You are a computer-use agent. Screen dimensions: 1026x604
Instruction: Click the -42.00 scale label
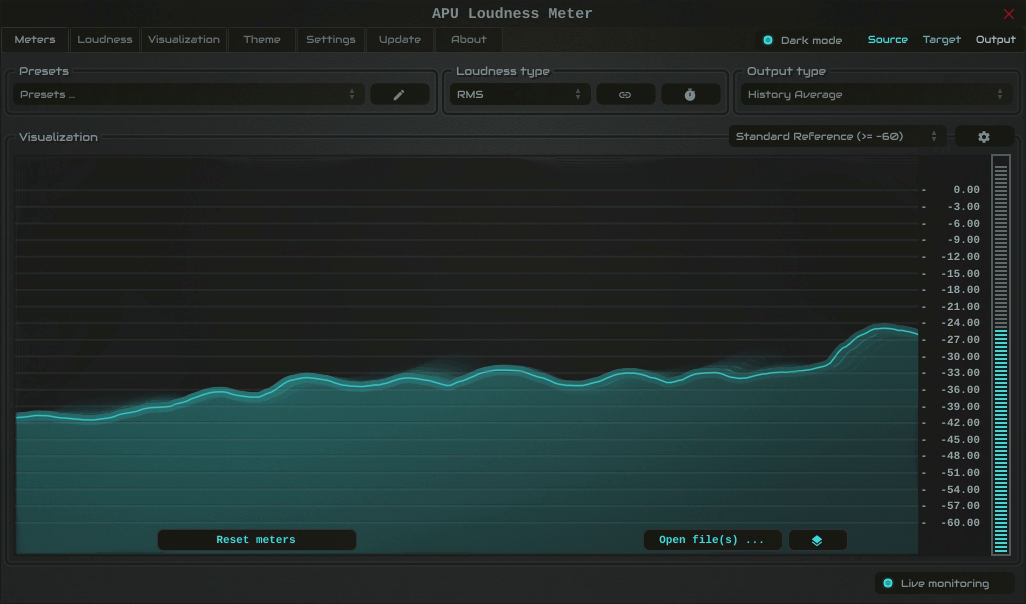click(x=960, y=423)
